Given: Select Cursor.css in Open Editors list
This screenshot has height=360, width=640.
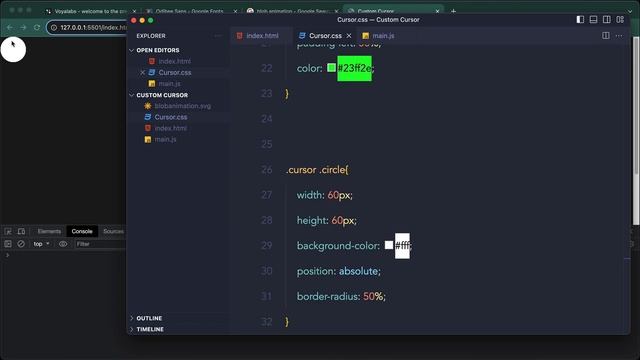Looking at the screenshot, I should 175,73.
